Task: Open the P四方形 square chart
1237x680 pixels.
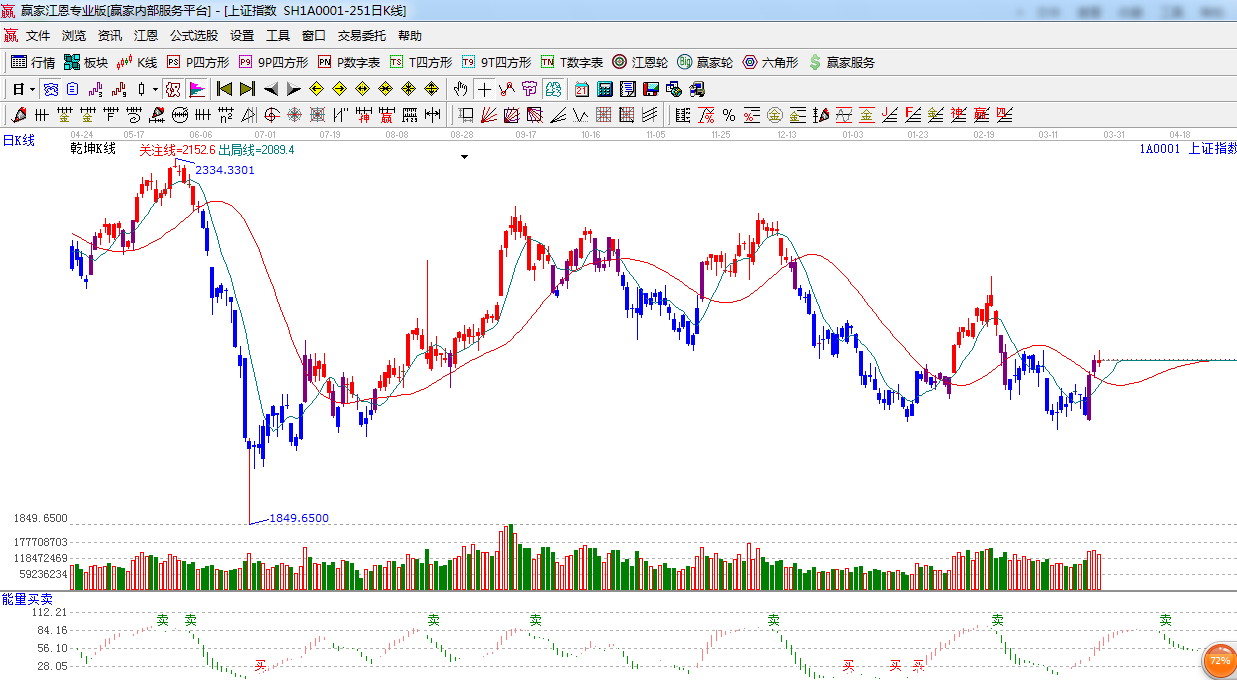Action: coord(197,62)
